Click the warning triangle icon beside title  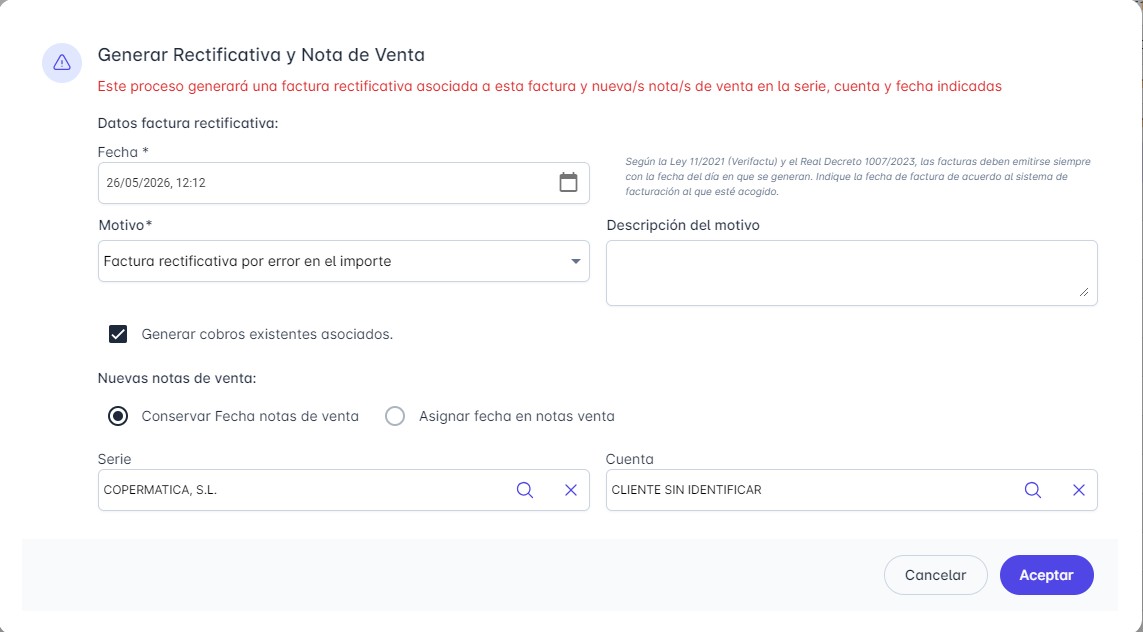pos(62,63)
